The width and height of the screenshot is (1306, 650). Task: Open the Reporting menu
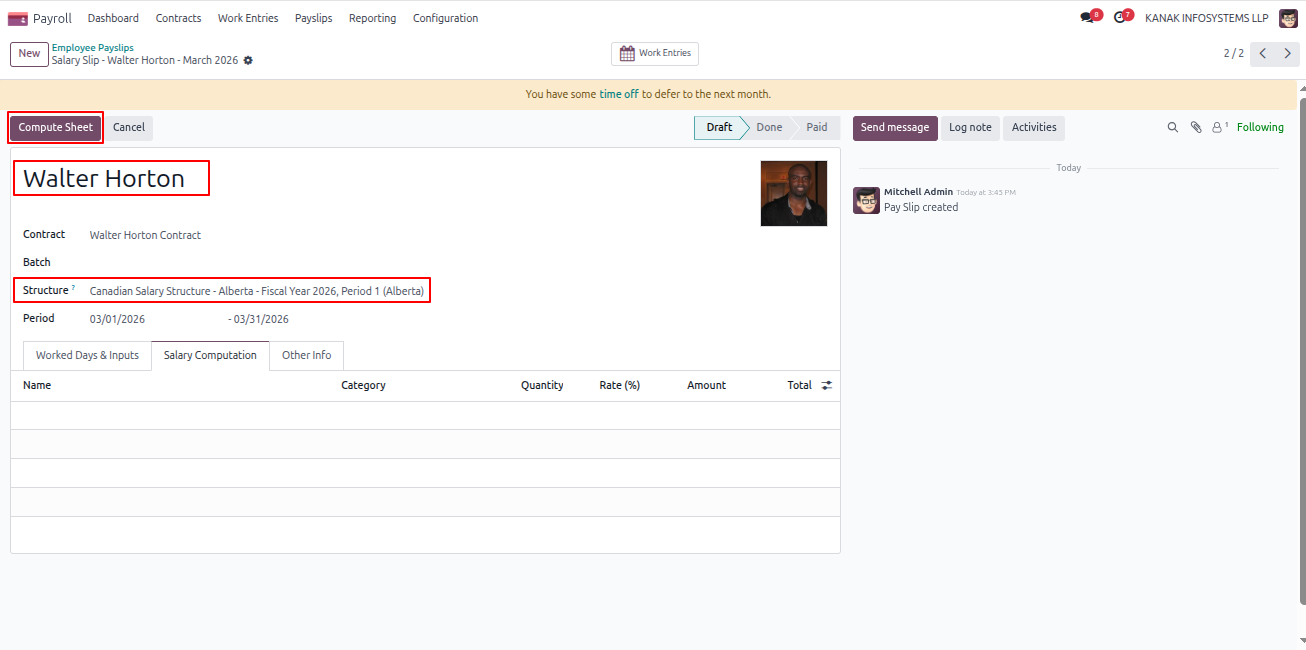(372, 18)
